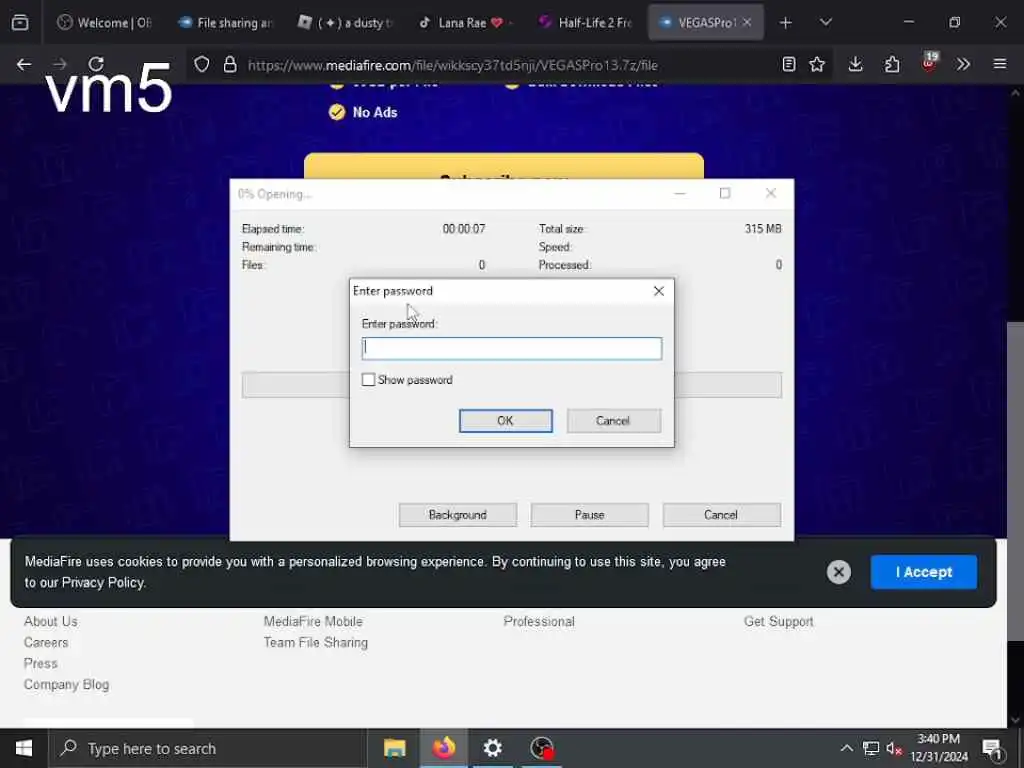List all tabs dropdown arrow
Viewport: 1024px width, 768px height.
click(825, 23)
